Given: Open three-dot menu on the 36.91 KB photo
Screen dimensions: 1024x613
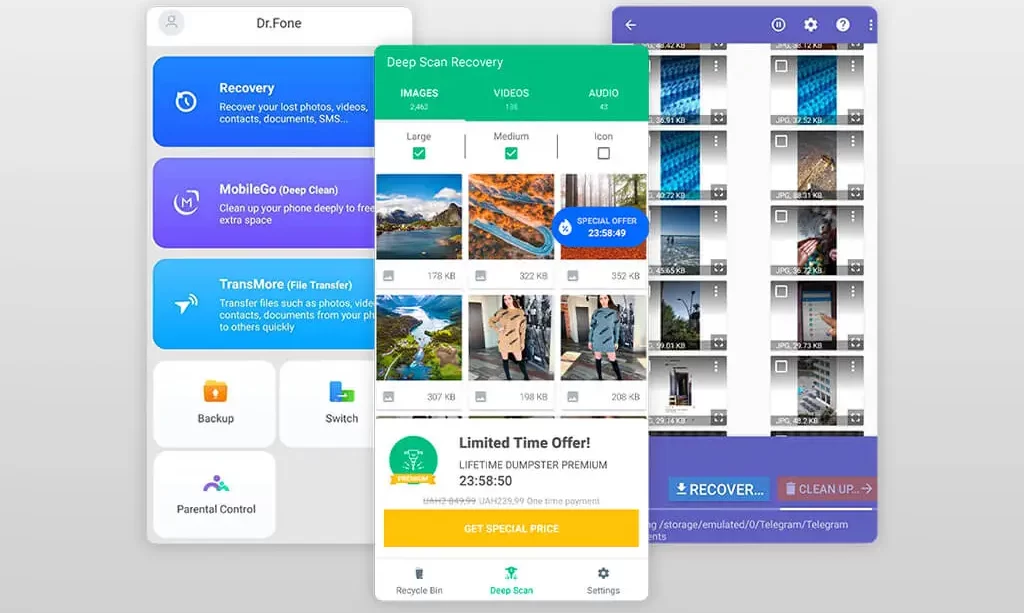Looking at the screenshot, I should pos(716,66).
